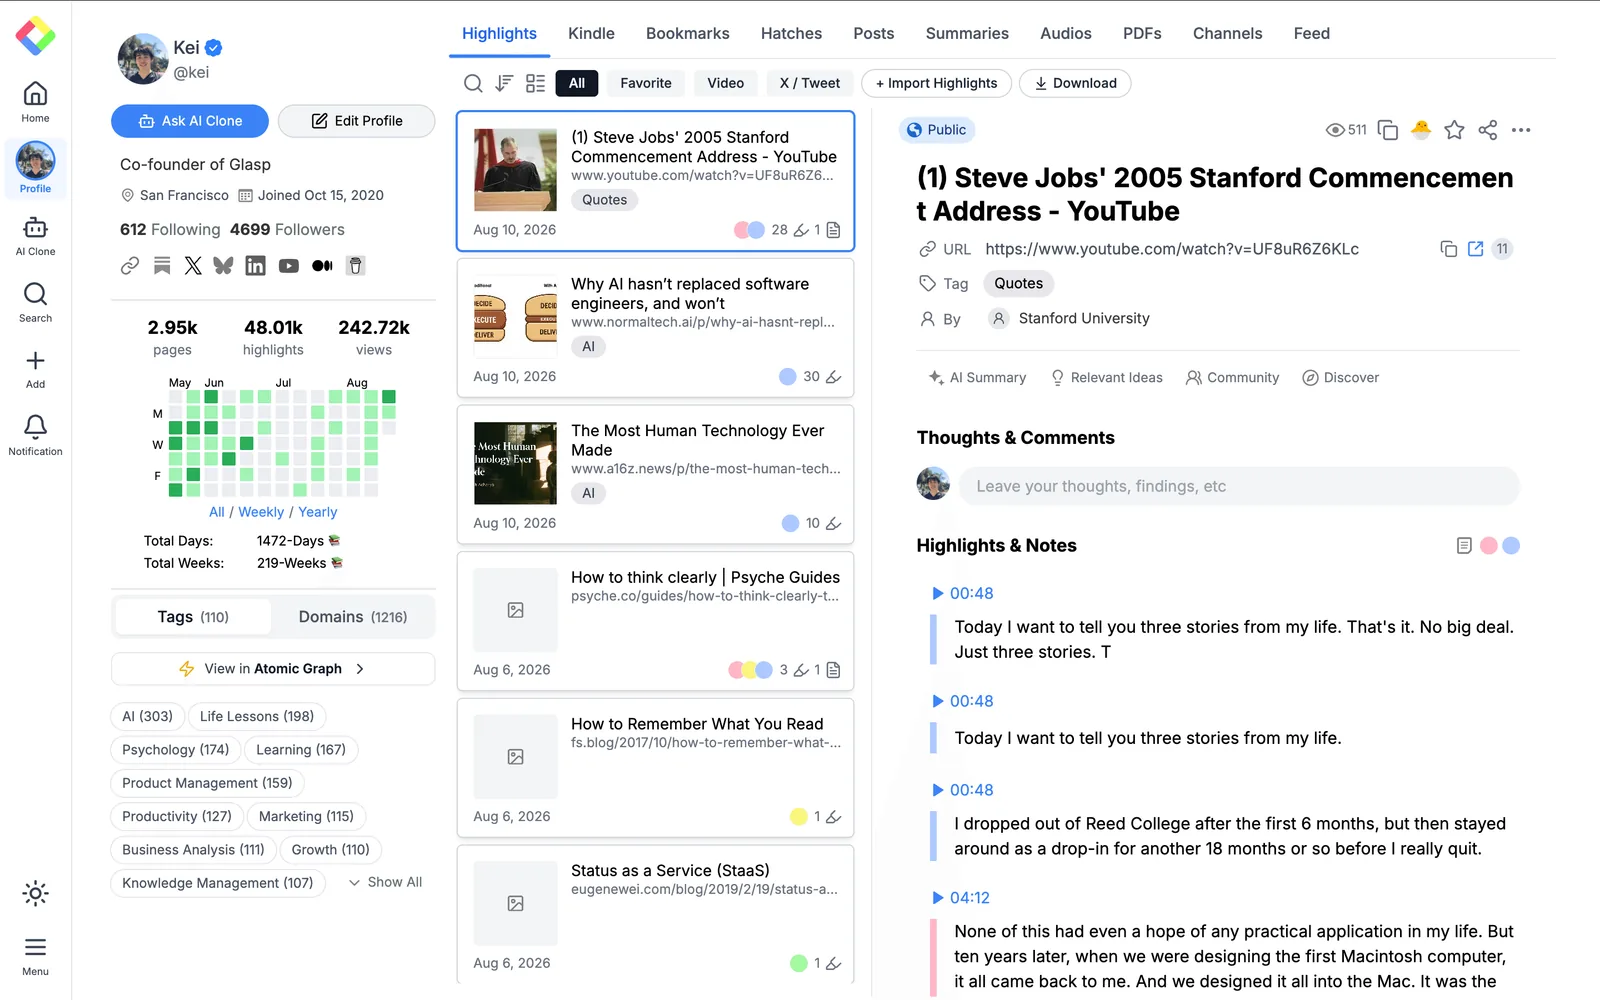Open the X (Twitter) profile icon
This screenshot has width=1600, height=1000.
(193, 266)
